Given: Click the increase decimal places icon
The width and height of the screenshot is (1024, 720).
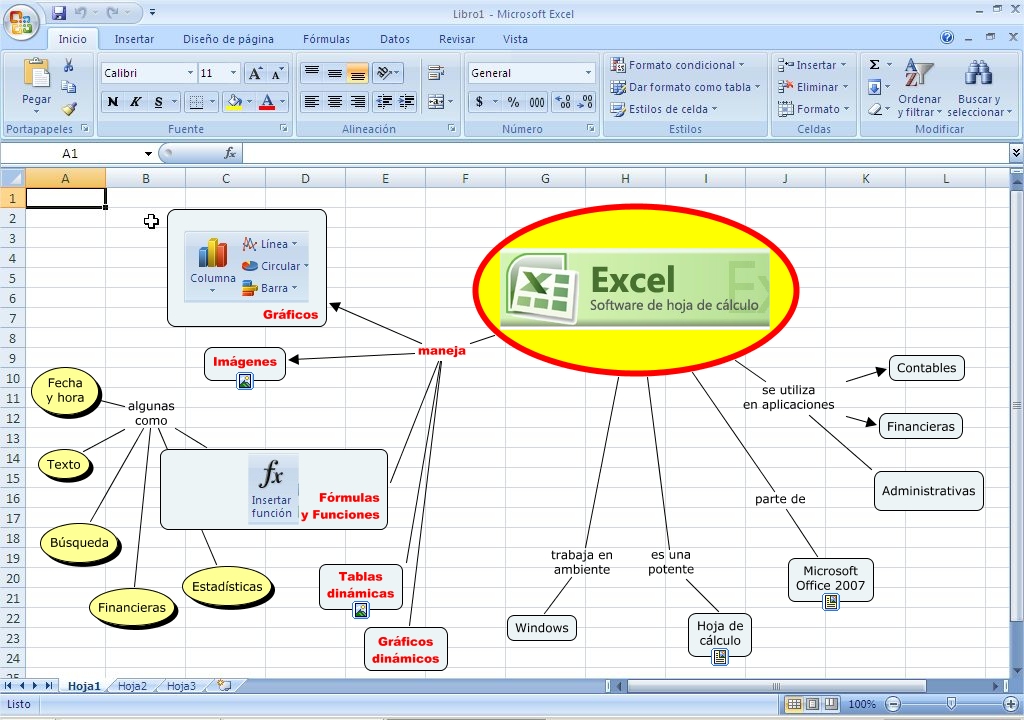Looking at the screenshot, I should (563, 102).
